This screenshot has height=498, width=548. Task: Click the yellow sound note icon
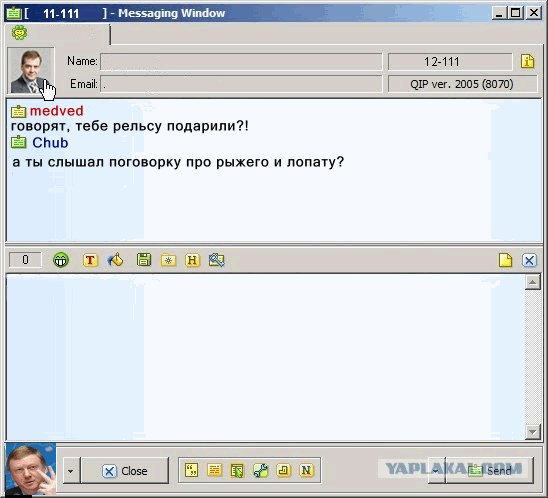[283, 470]
